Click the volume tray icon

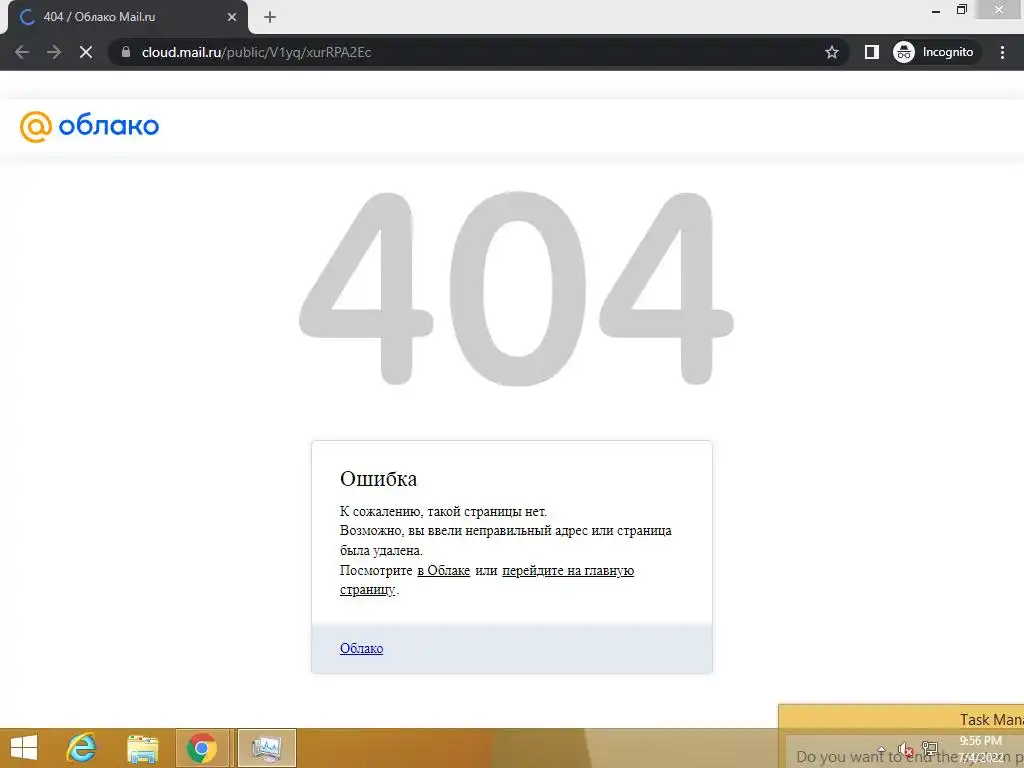click(x=904, y=750)
